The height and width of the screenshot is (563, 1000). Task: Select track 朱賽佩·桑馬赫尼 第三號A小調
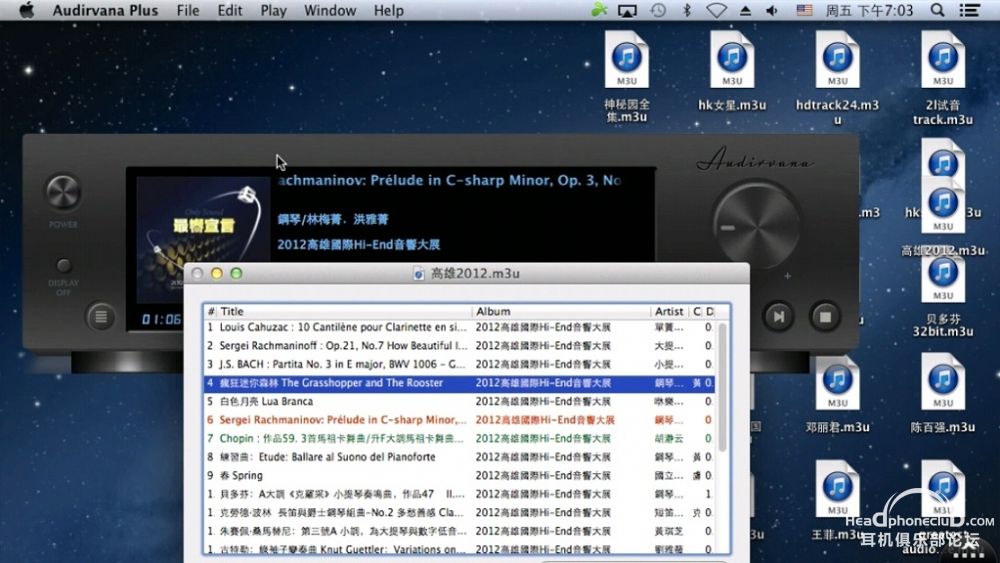459,530
